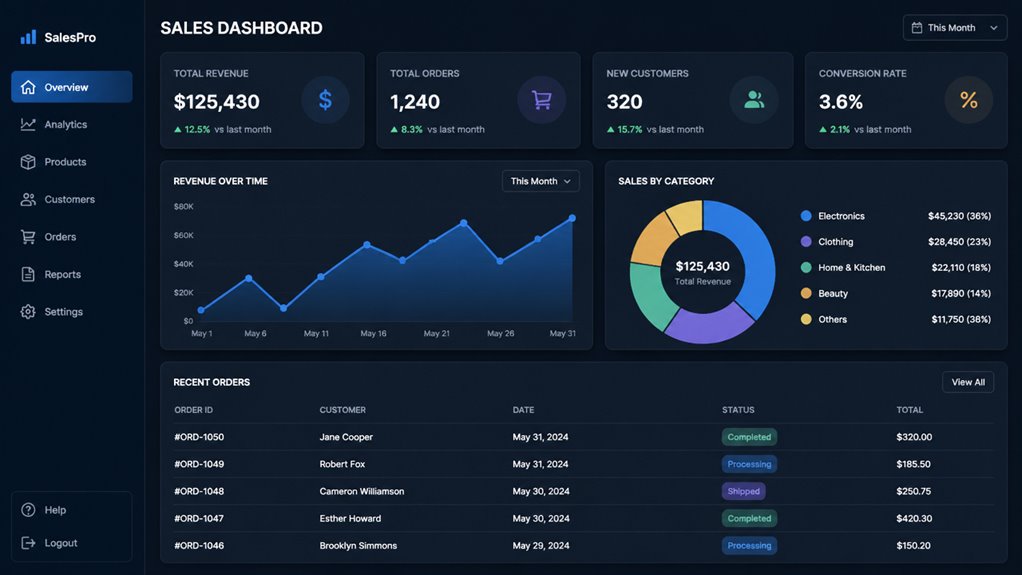The image size is (1022, 575).
Task: Click the STATUS column header
Action: 738,410
